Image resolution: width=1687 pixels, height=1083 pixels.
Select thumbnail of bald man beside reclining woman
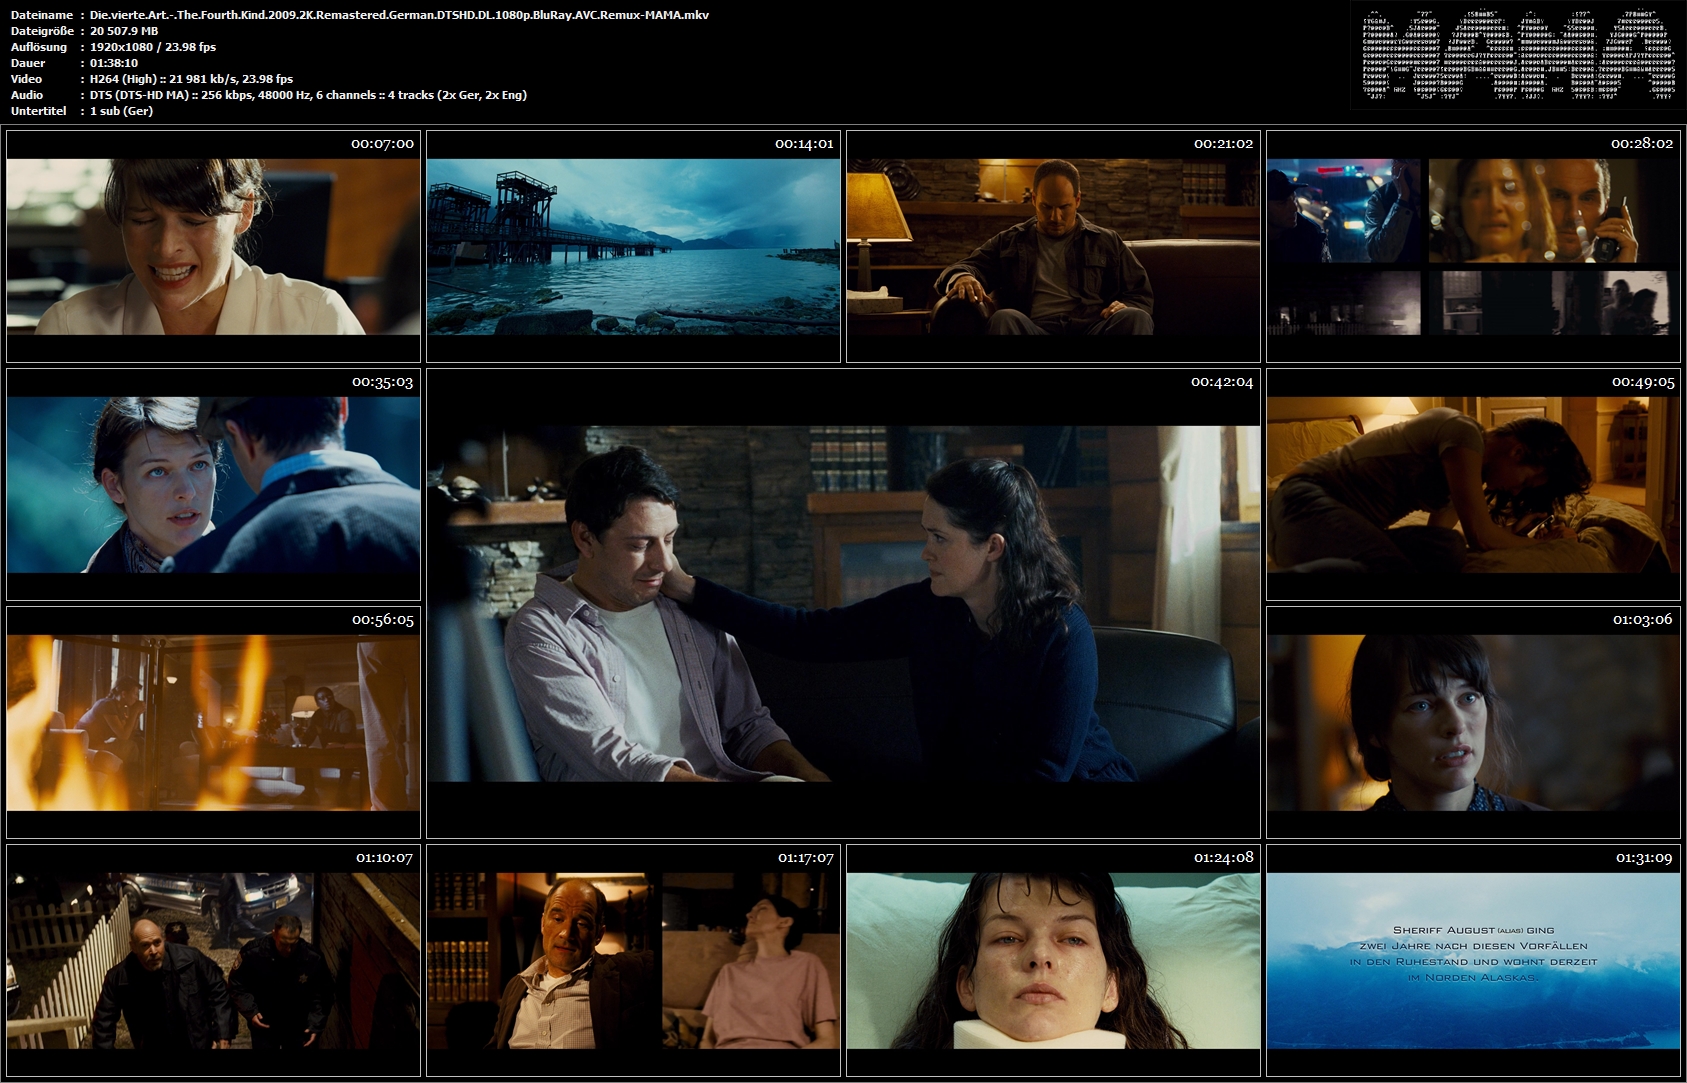point(633,960)
